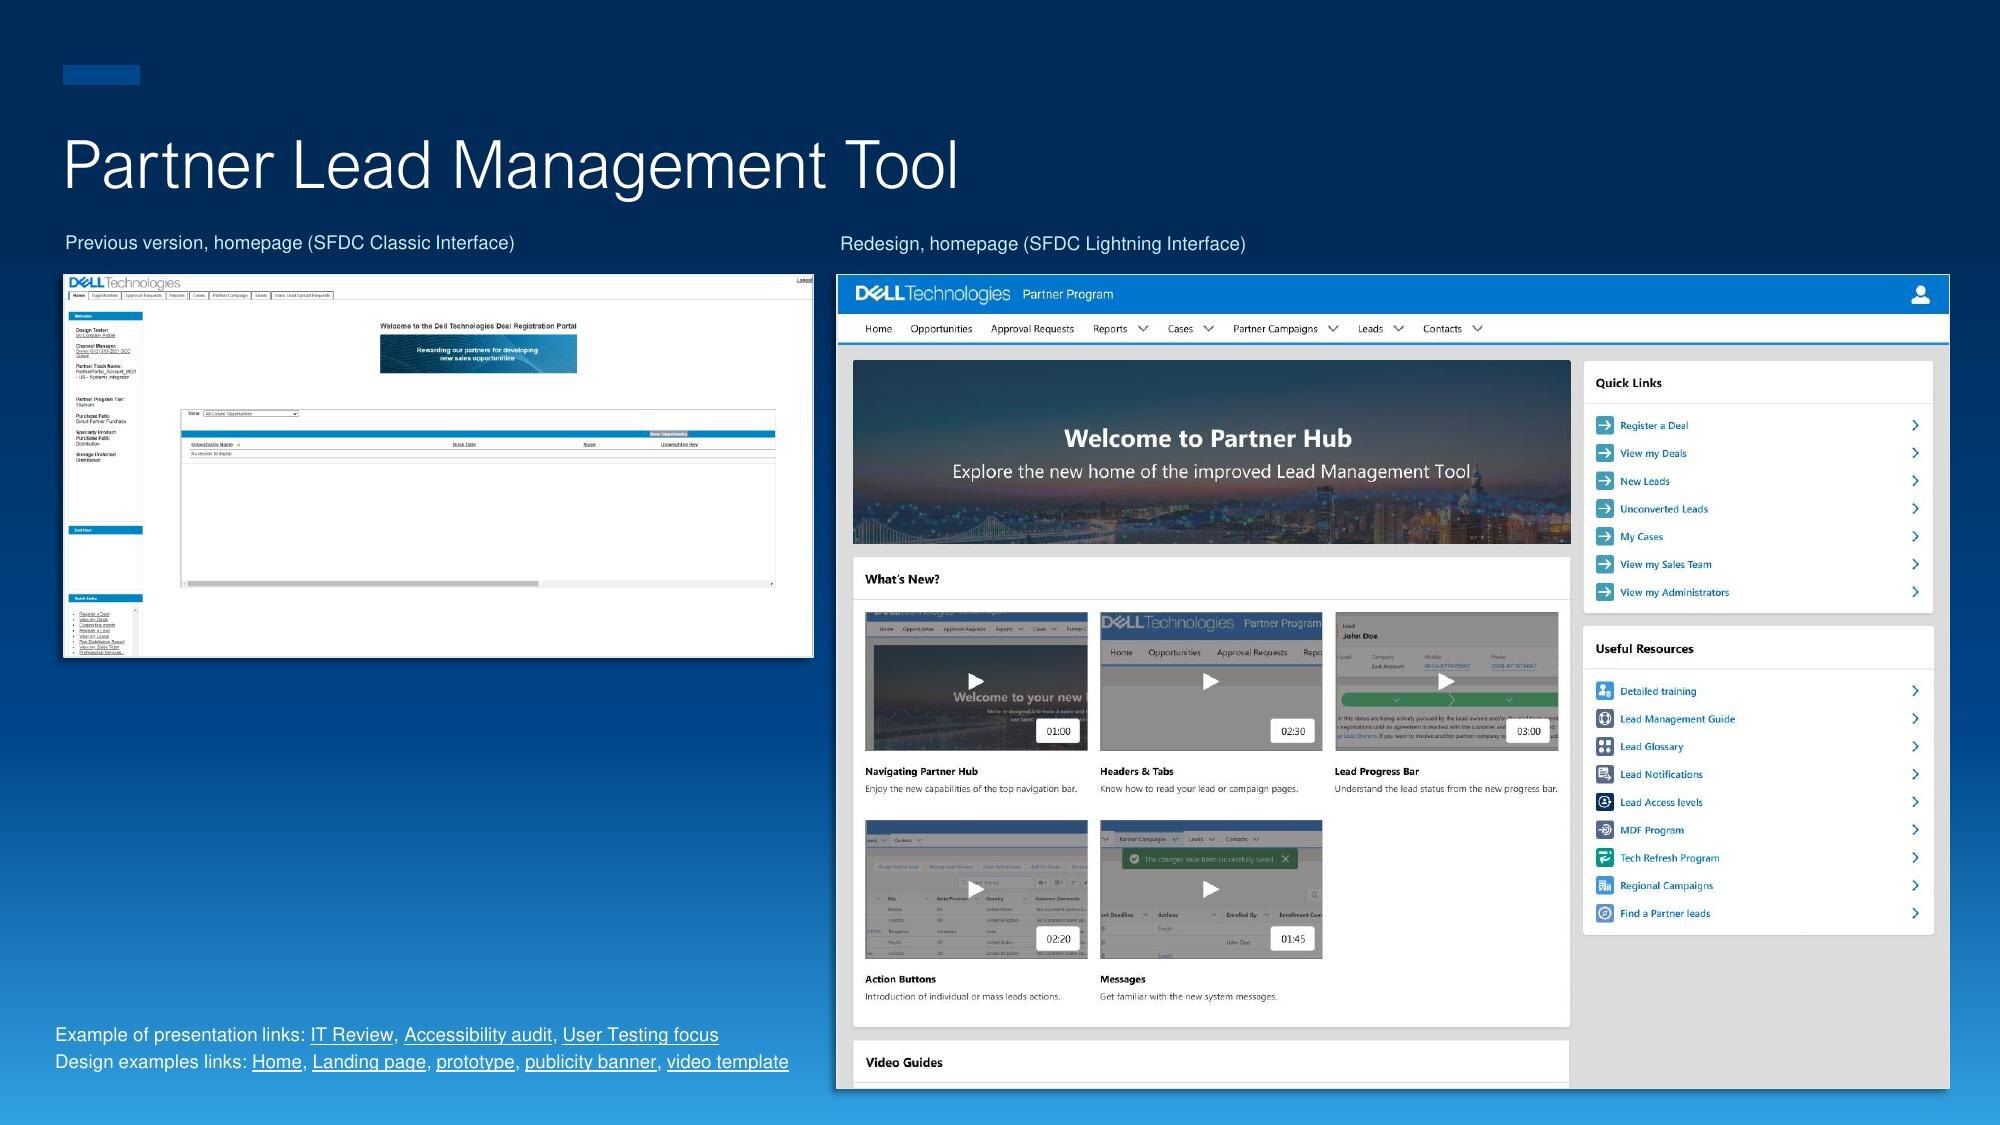Click the classic interface homepage screenshot
Viewport: 2000px width, 1125px height.
[x=438, y=466]
